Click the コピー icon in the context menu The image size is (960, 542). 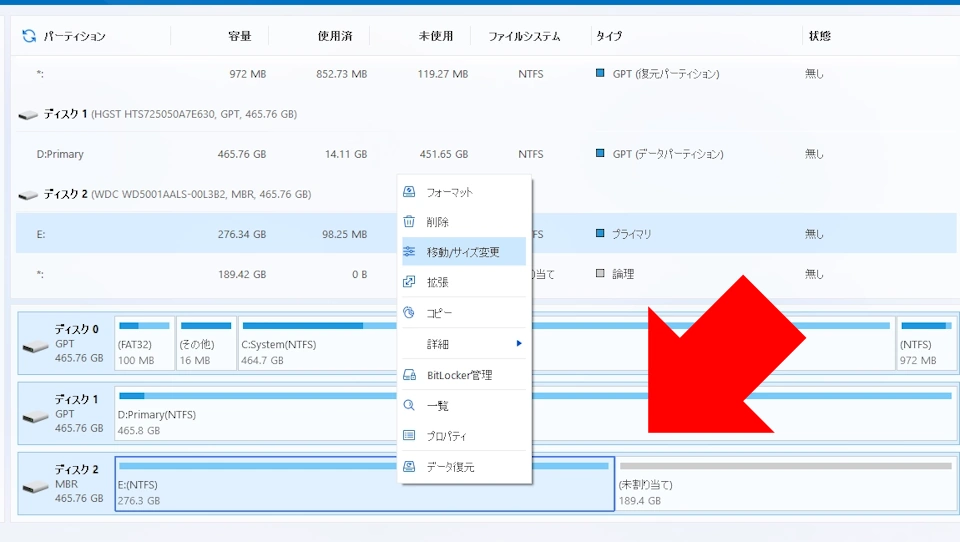pyautogui.click(x=409, y=312)
